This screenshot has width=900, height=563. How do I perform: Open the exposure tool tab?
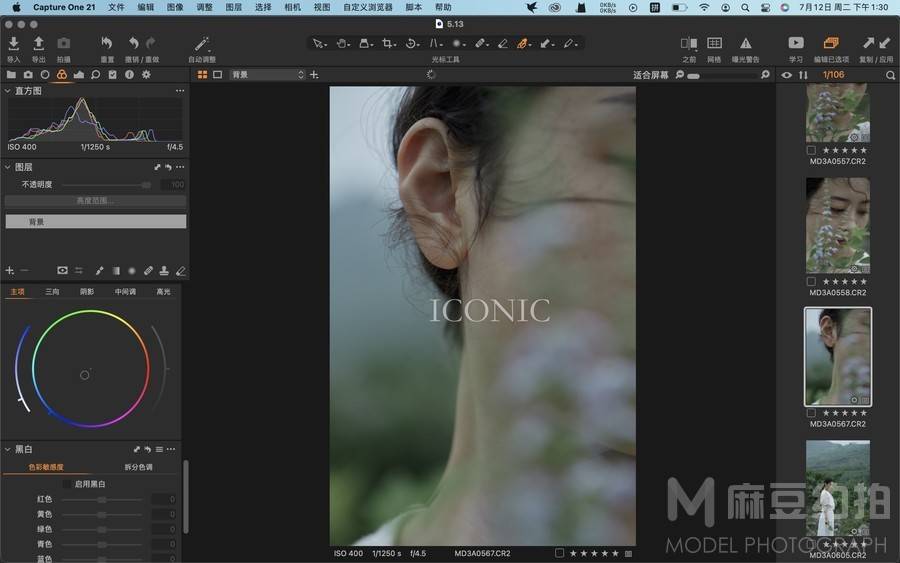tap(79, 75)
